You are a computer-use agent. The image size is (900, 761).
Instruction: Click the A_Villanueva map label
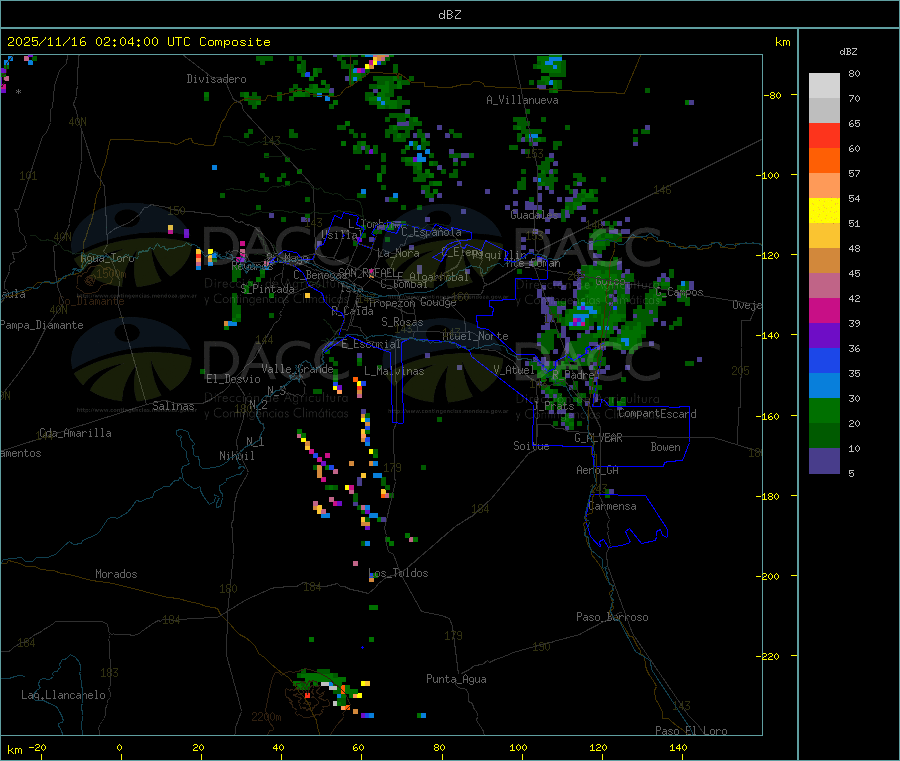522,100
